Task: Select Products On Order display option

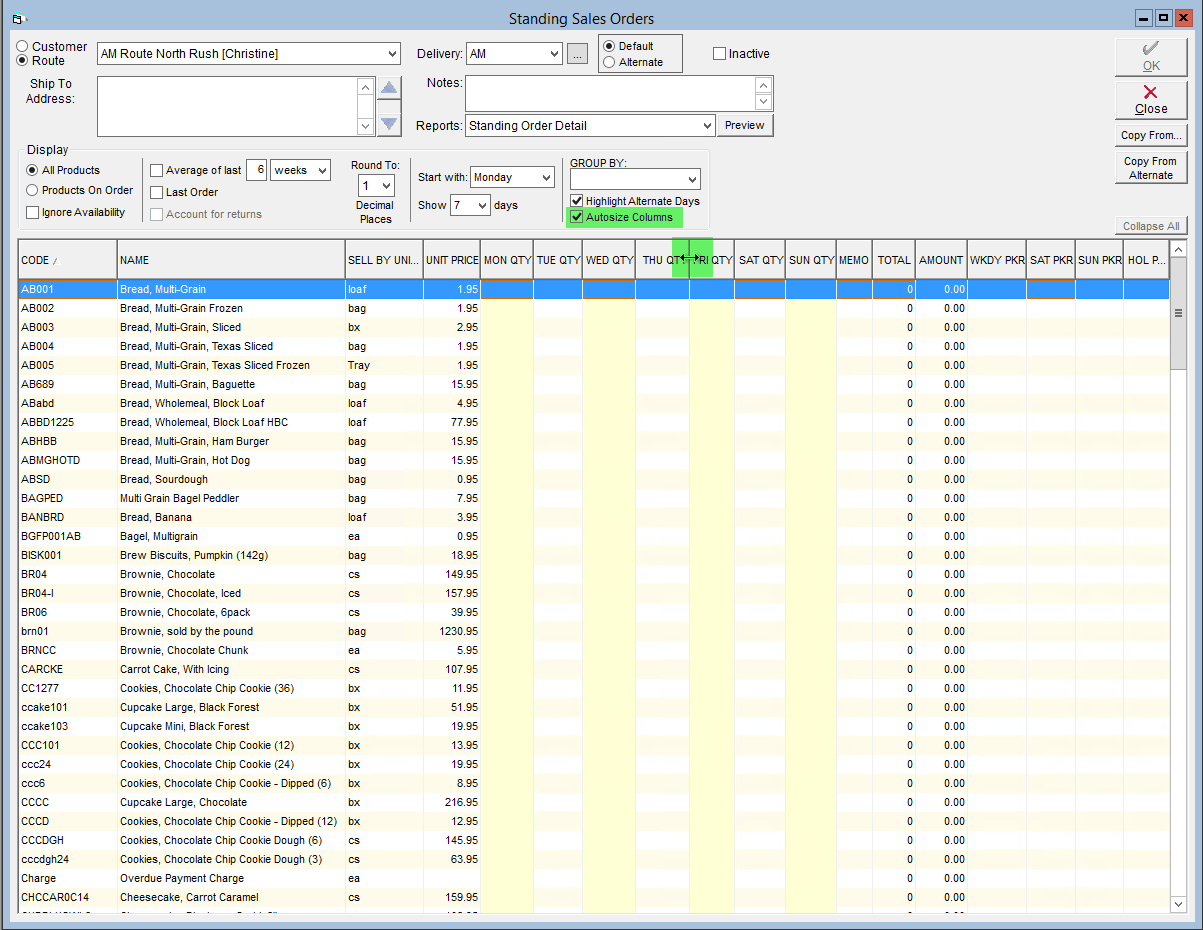Action: click(32, 190)
